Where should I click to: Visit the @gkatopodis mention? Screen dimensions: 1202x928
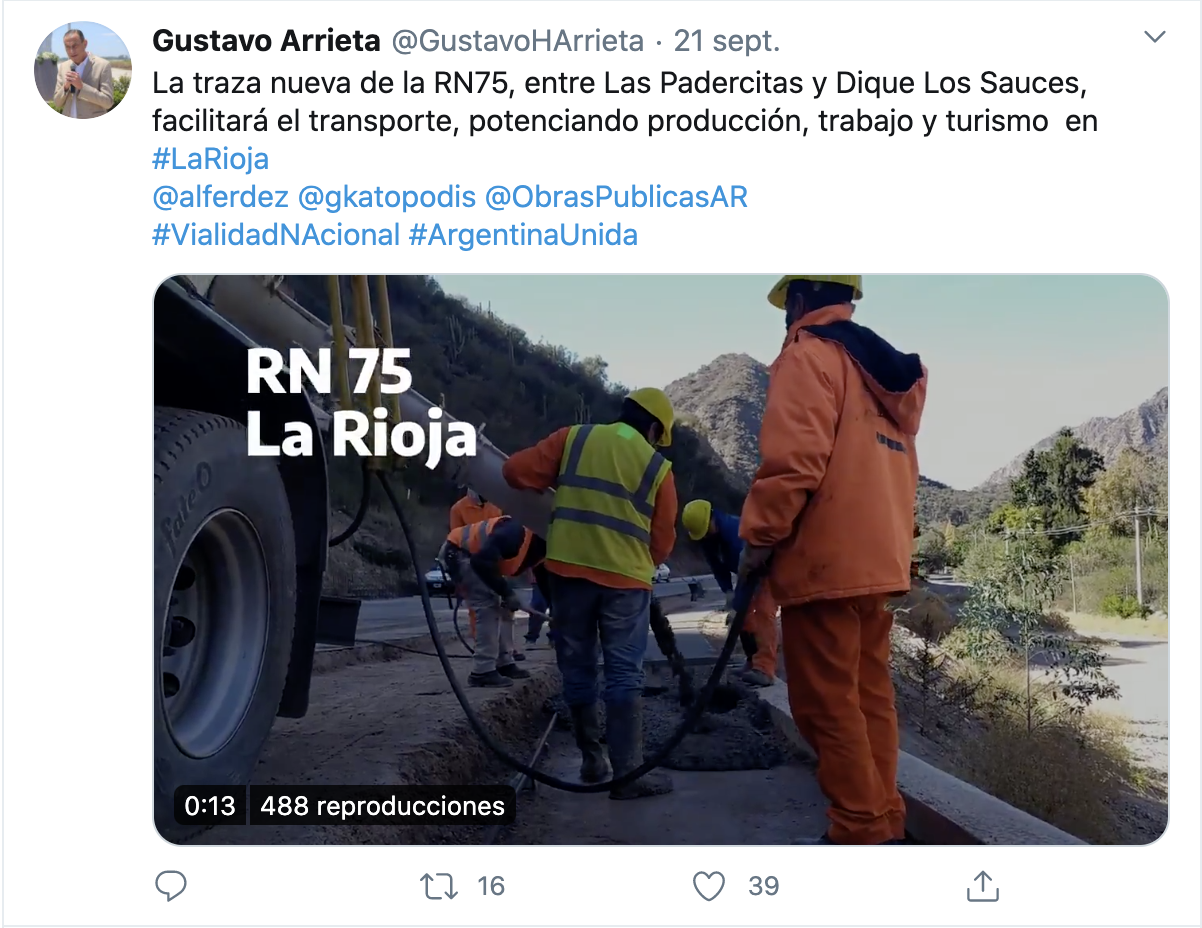click(x=388, y=197)
